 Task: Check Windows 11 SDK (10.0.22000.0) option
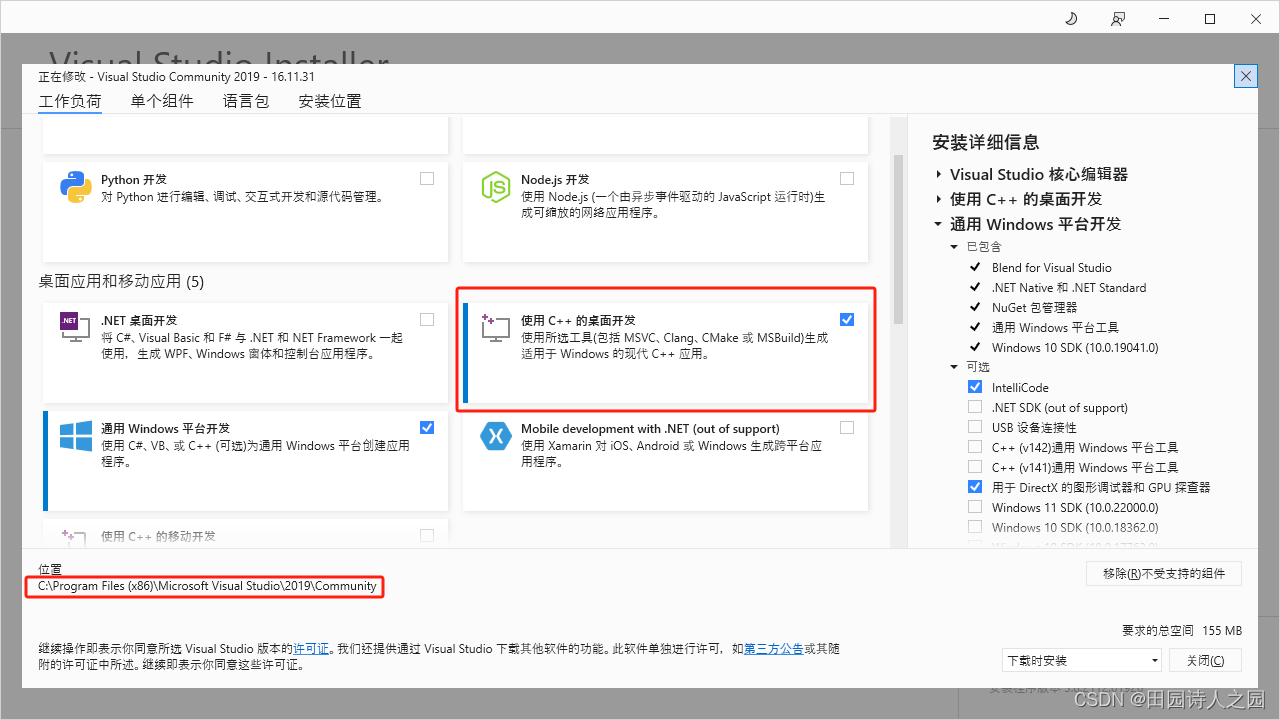coord(975,507)
